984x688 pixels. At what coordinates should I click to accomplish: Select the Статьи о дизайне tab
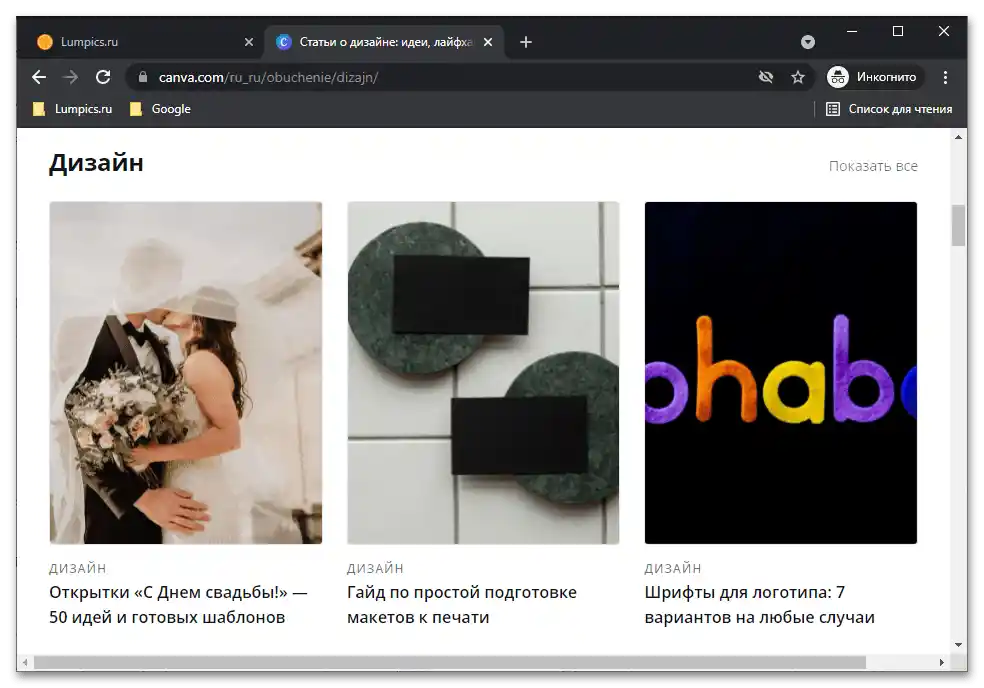click(x=385, y=42)
